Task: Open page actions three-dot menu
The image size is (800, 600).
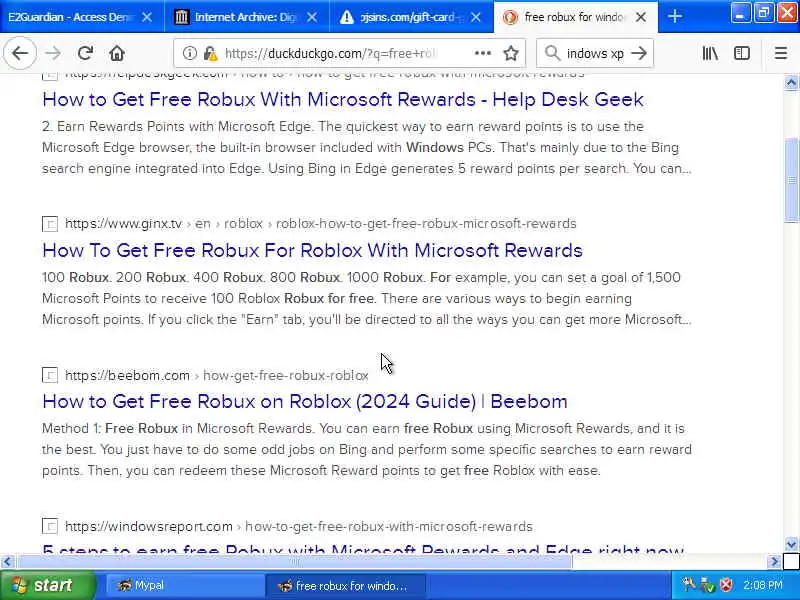Action: tap(483, 53)
